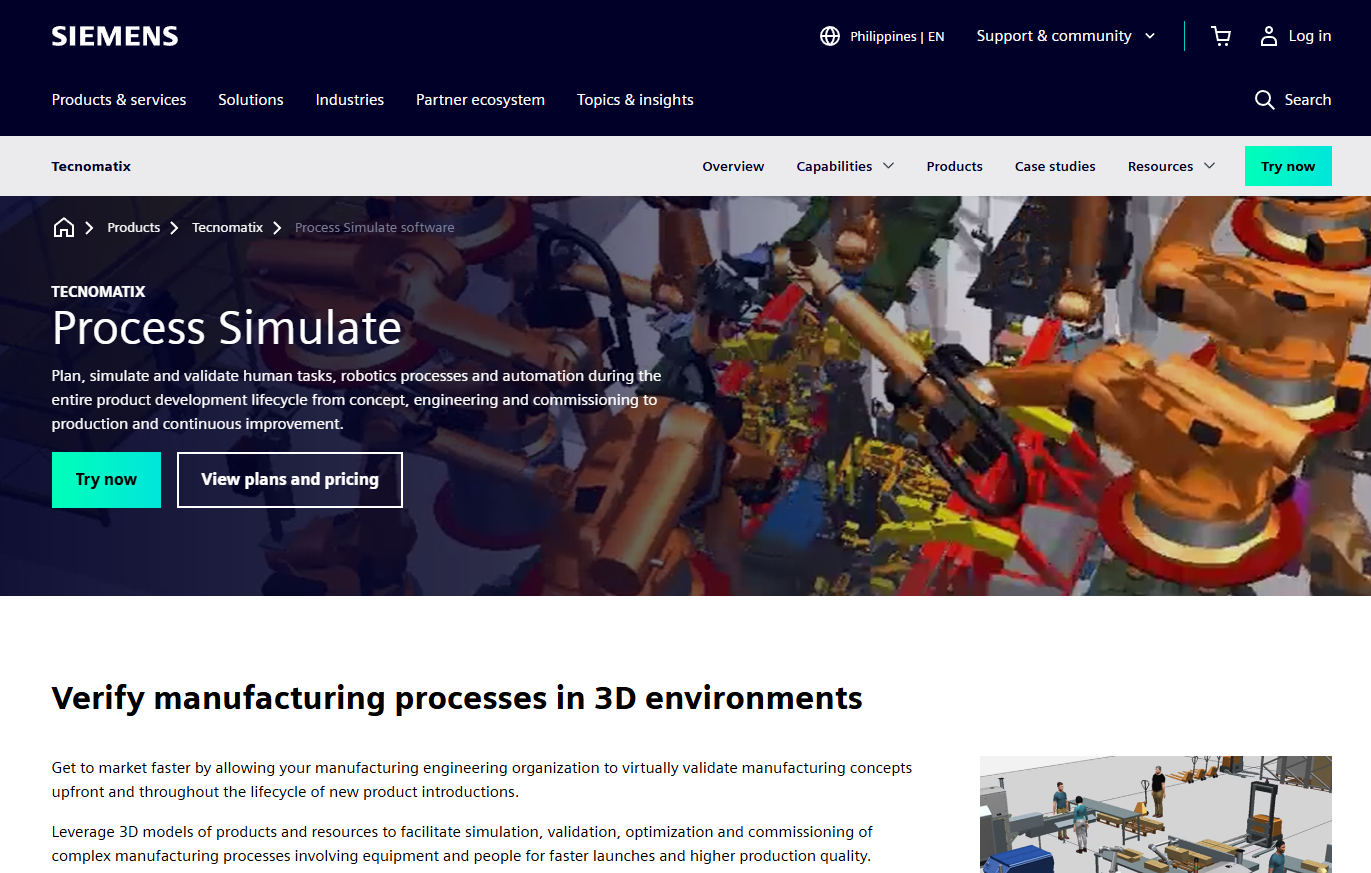Go to home via breadcrumb house icon

64,228
